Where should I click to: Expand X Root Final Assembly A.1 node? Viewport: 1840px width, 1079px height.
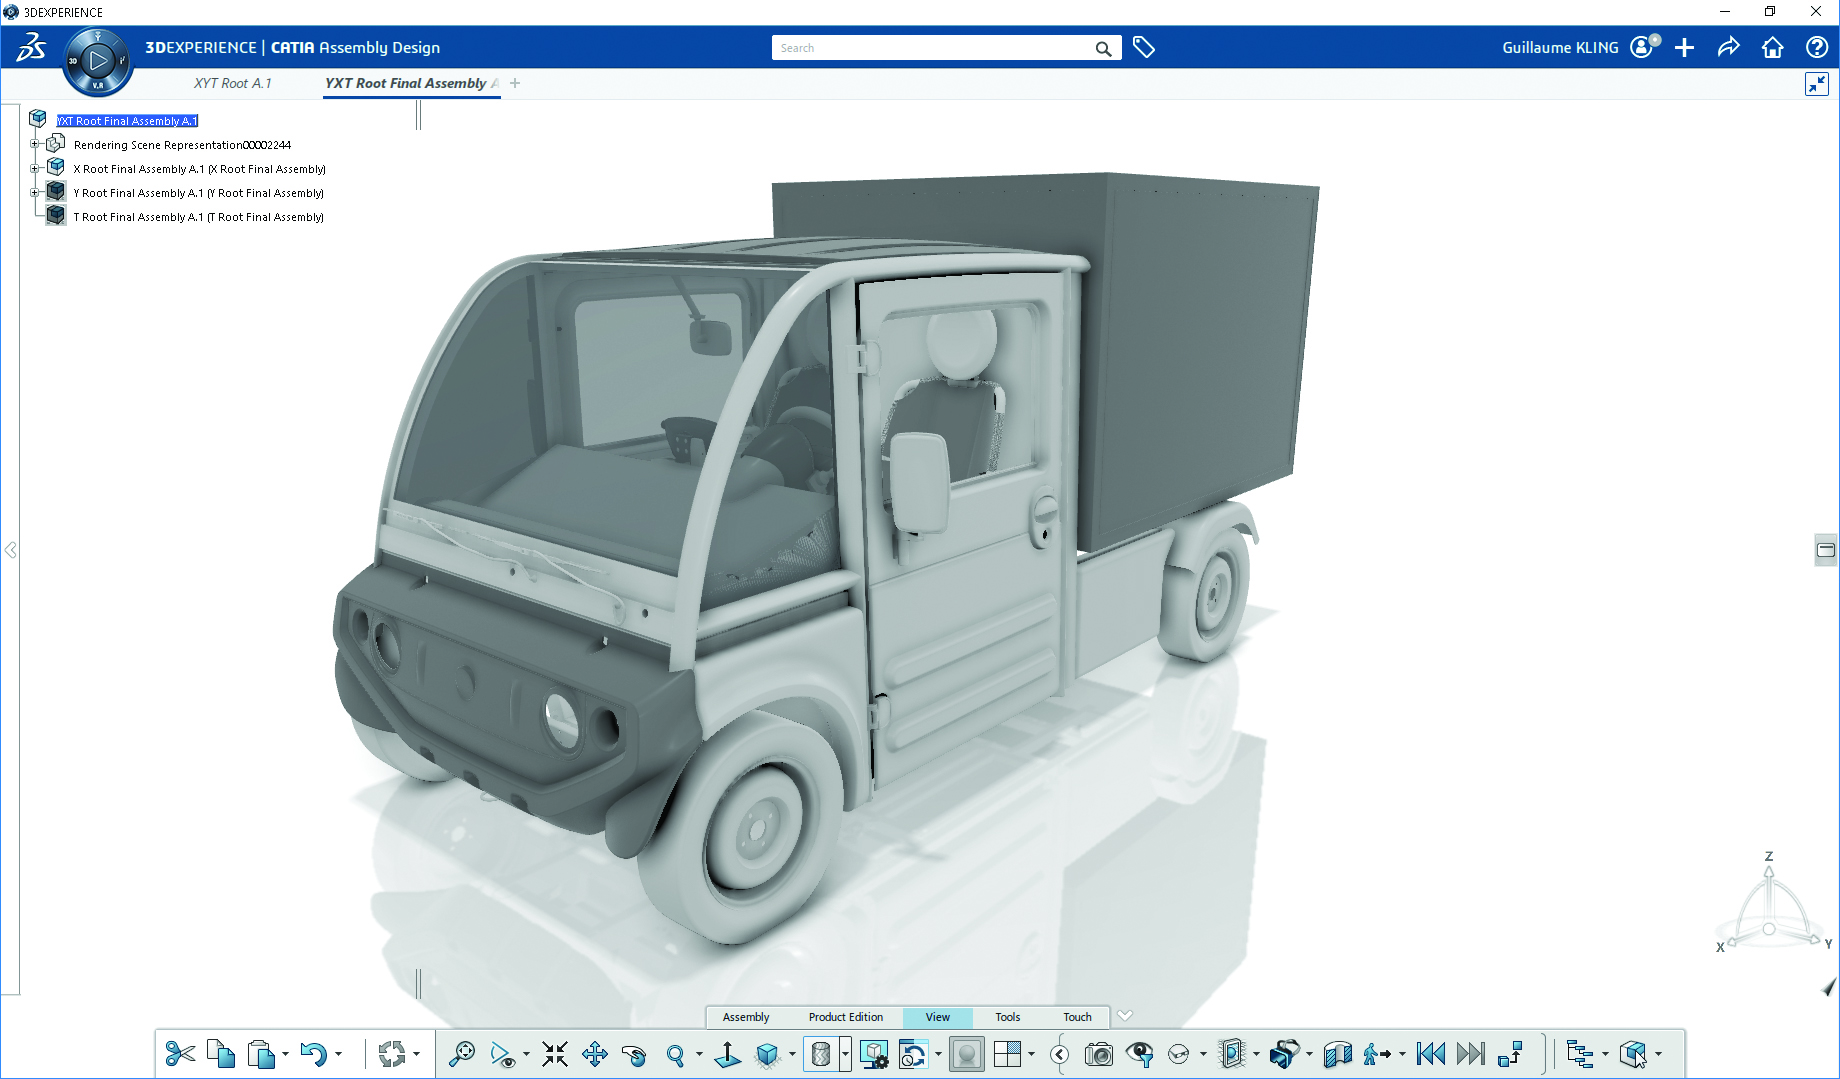pyautogui.click(x=35, y=168)
